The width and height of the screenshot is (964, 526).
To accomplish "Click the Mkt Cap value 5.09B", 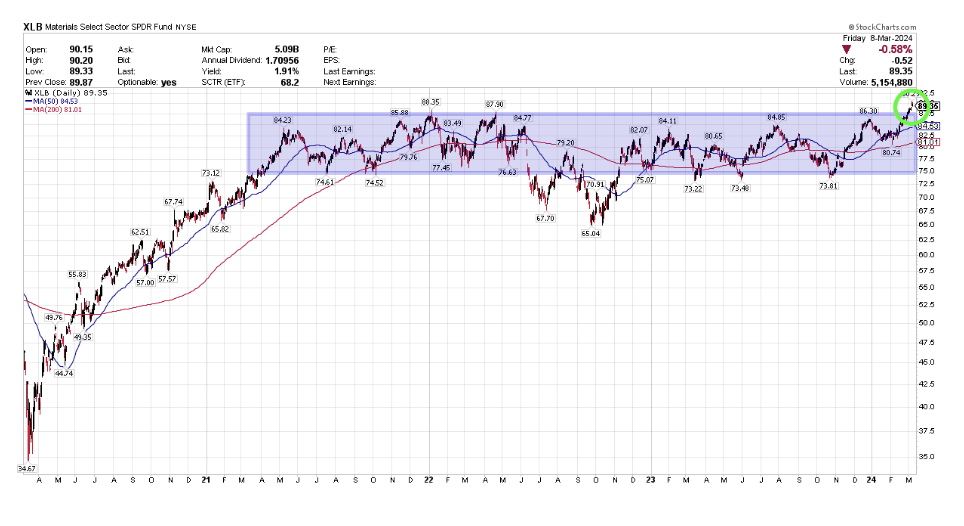I will pyautogui.click(x=286, y=49).
